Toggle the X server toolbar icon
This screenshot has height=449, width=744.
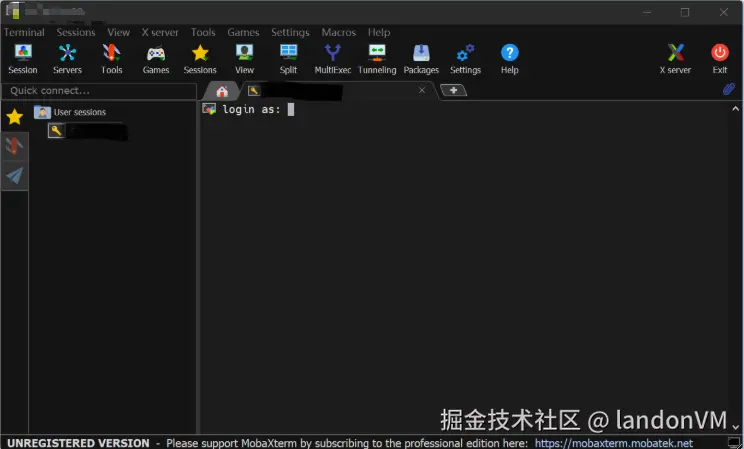[x=675, y=59]
